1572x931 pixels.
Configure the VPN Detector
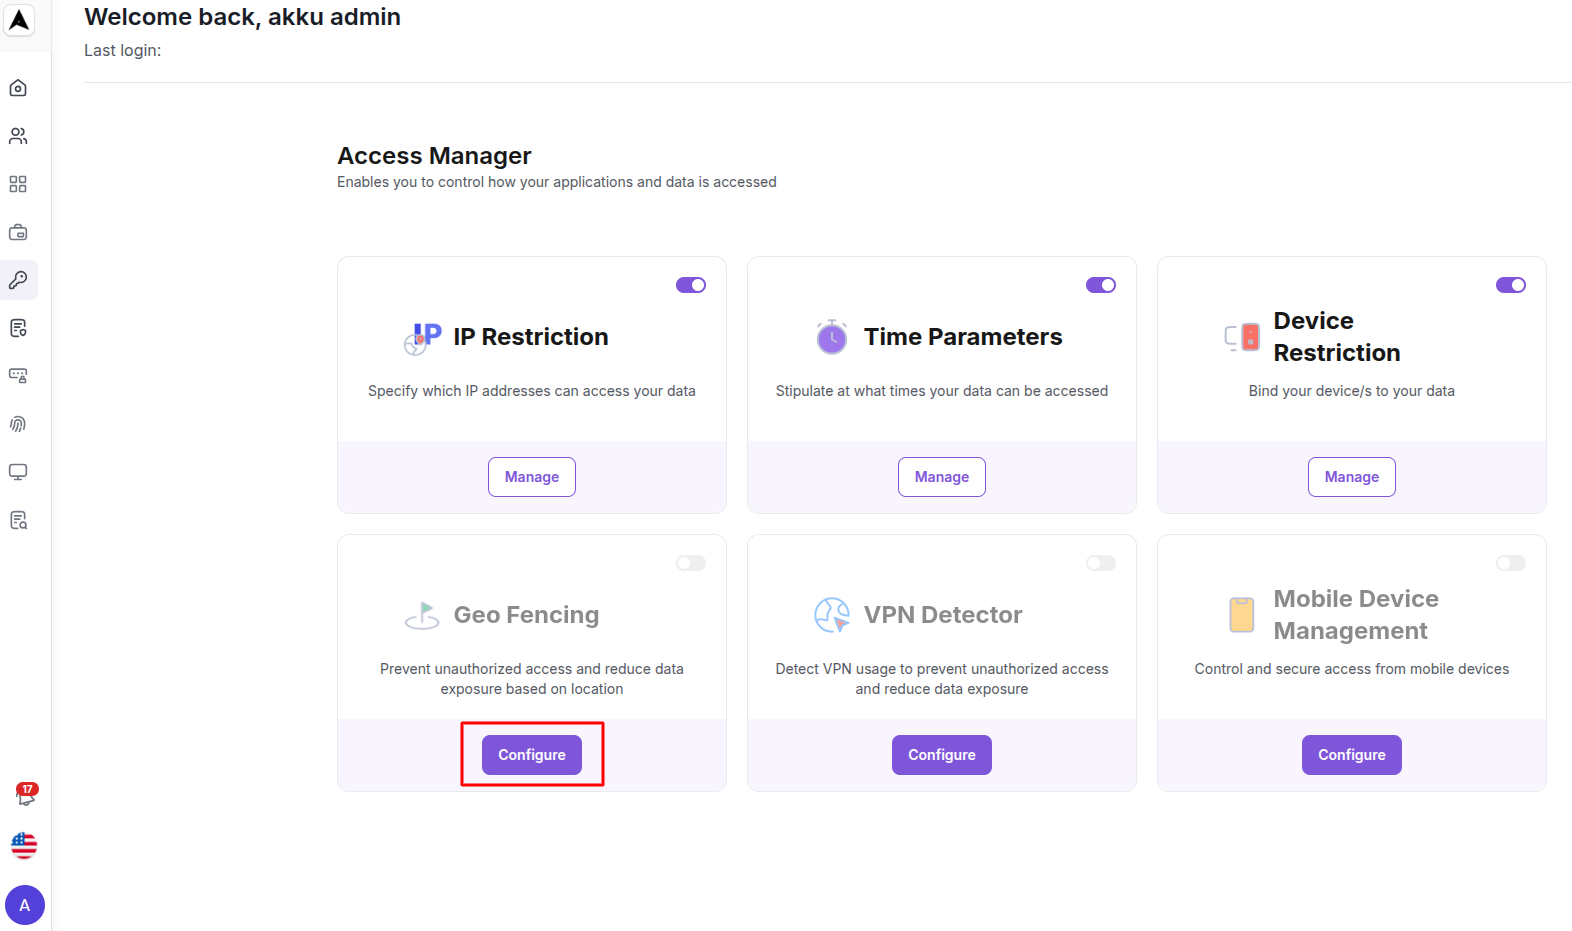(942, 755)
